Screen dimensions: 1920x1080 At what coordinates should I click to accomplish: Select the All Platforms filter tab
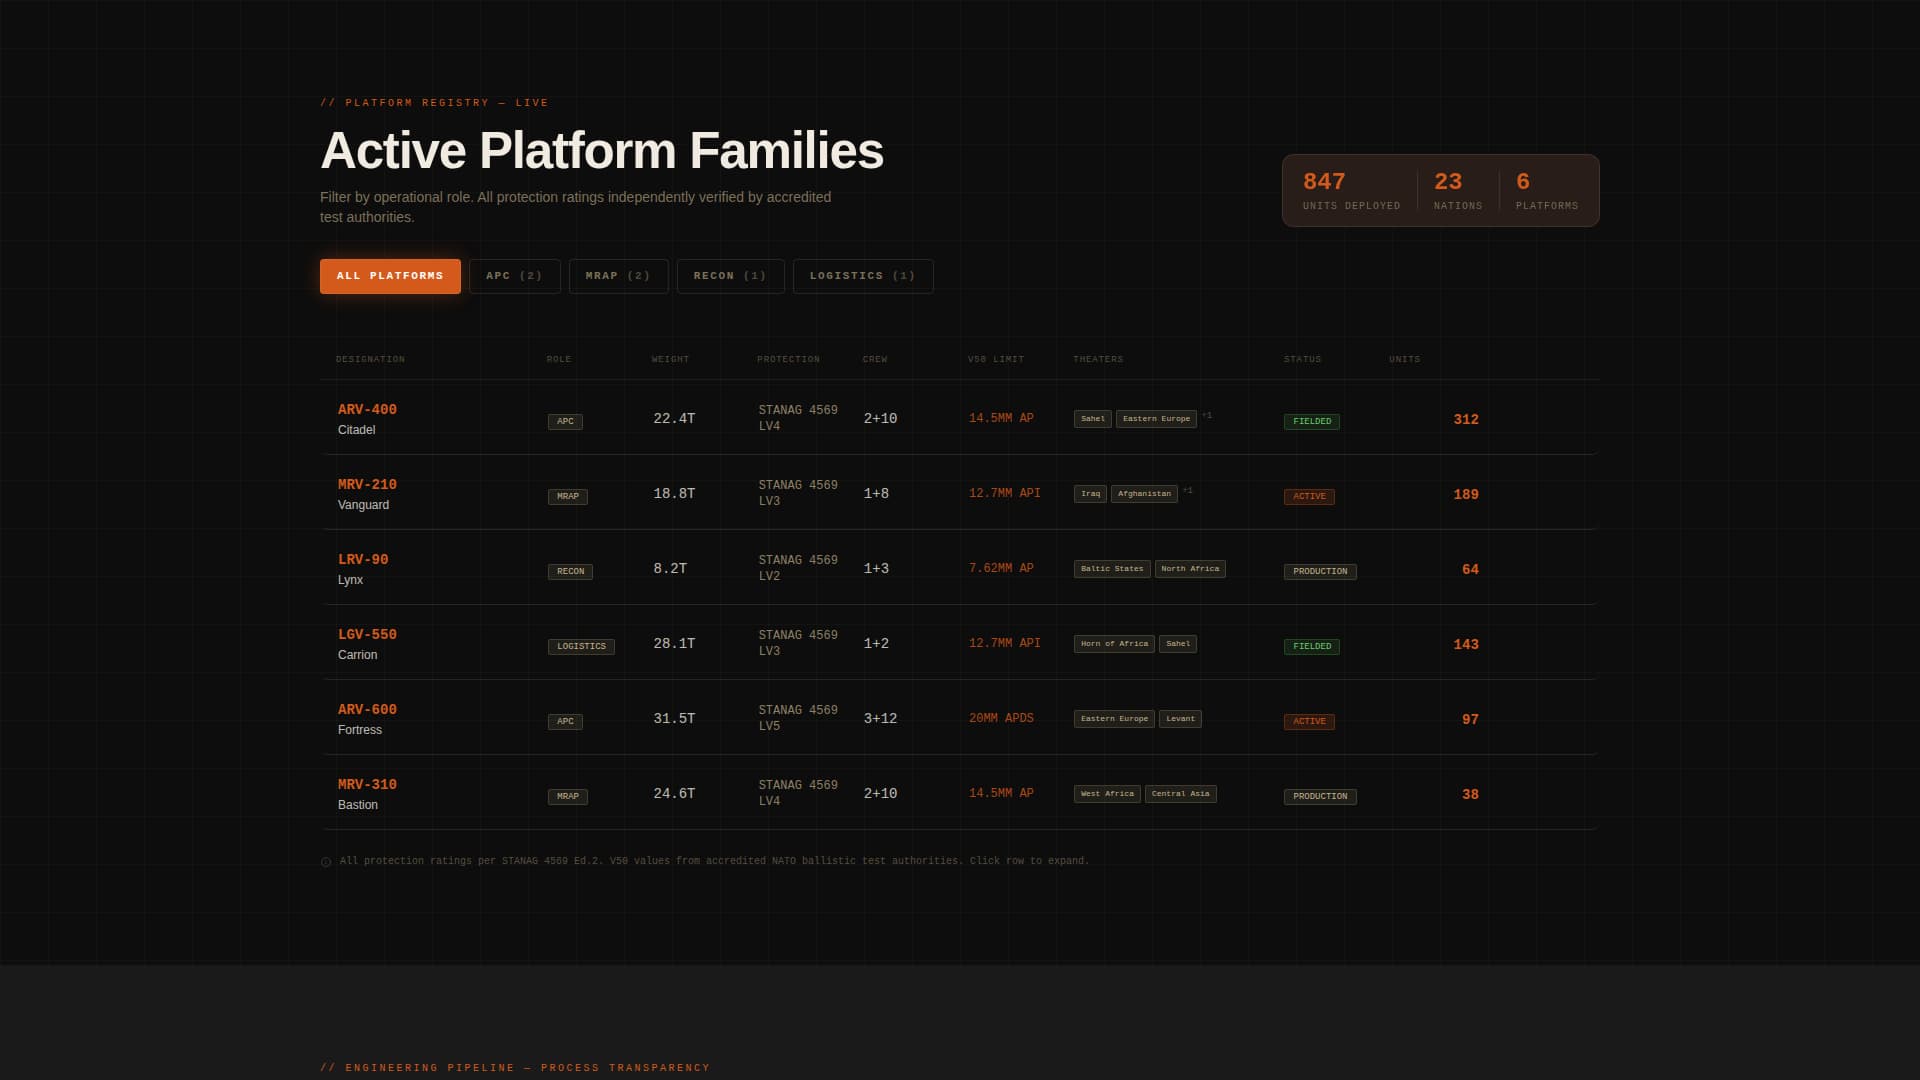click(x=390, y=276)
